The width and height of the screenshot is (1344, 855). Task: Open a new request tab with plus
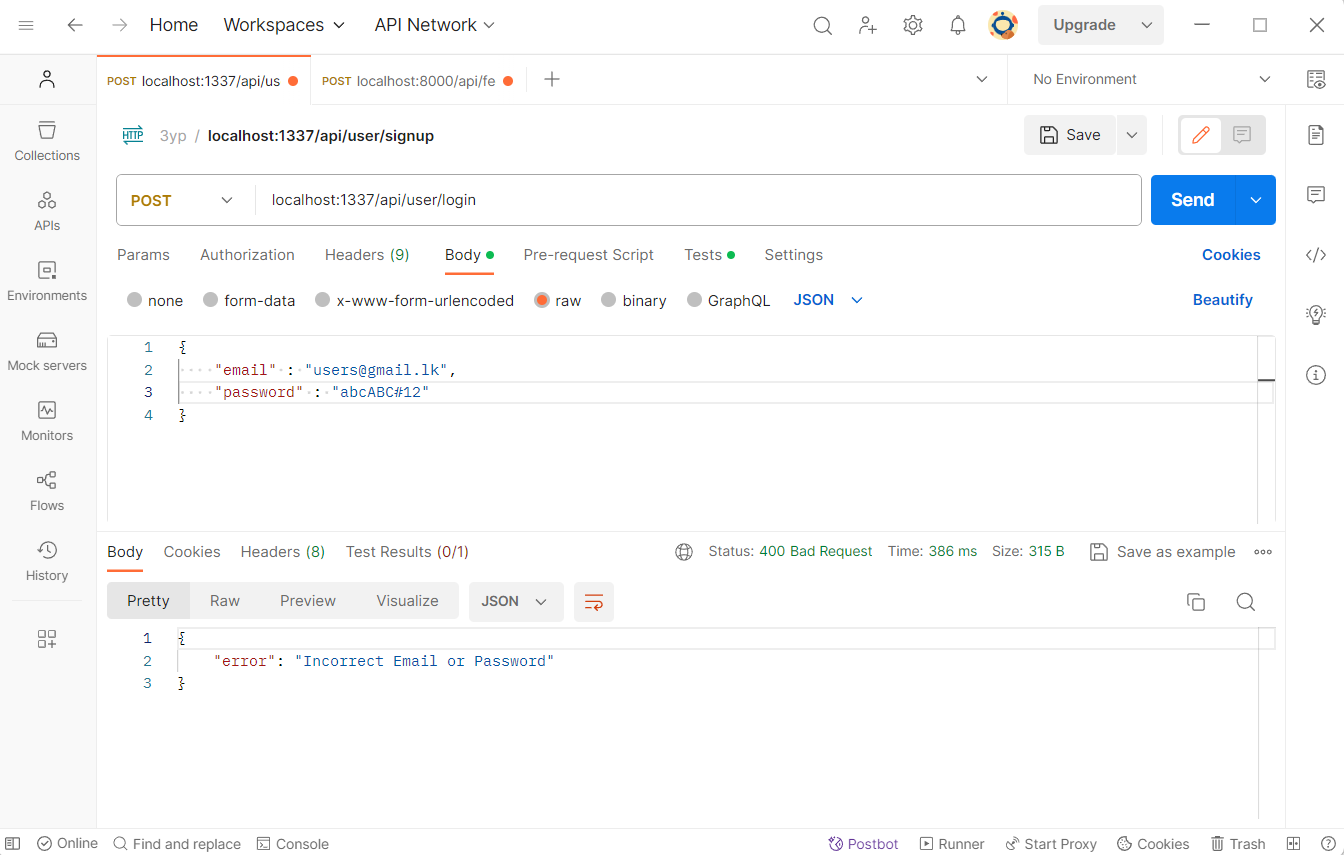click(x=551, y=79)
